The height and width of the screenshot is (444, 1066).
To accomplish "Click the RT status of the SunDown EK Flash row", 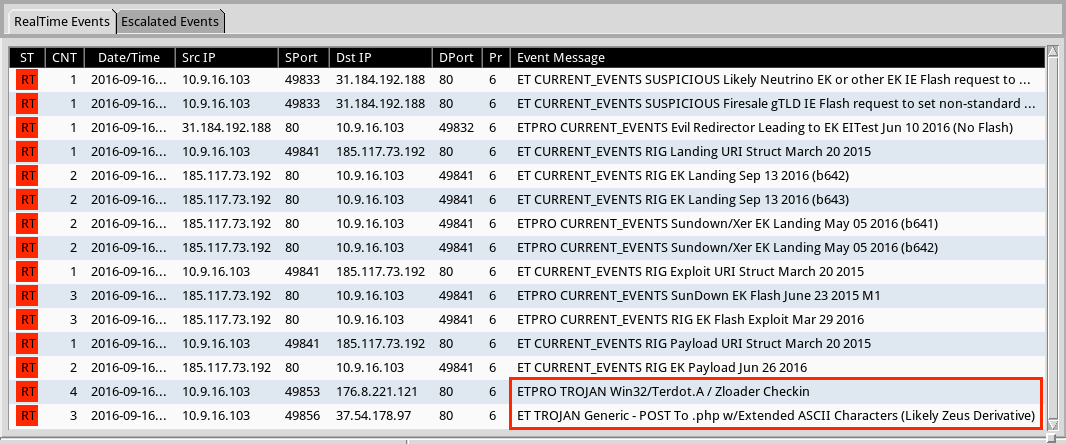I will pyautogui.click(x=28, y=295).
